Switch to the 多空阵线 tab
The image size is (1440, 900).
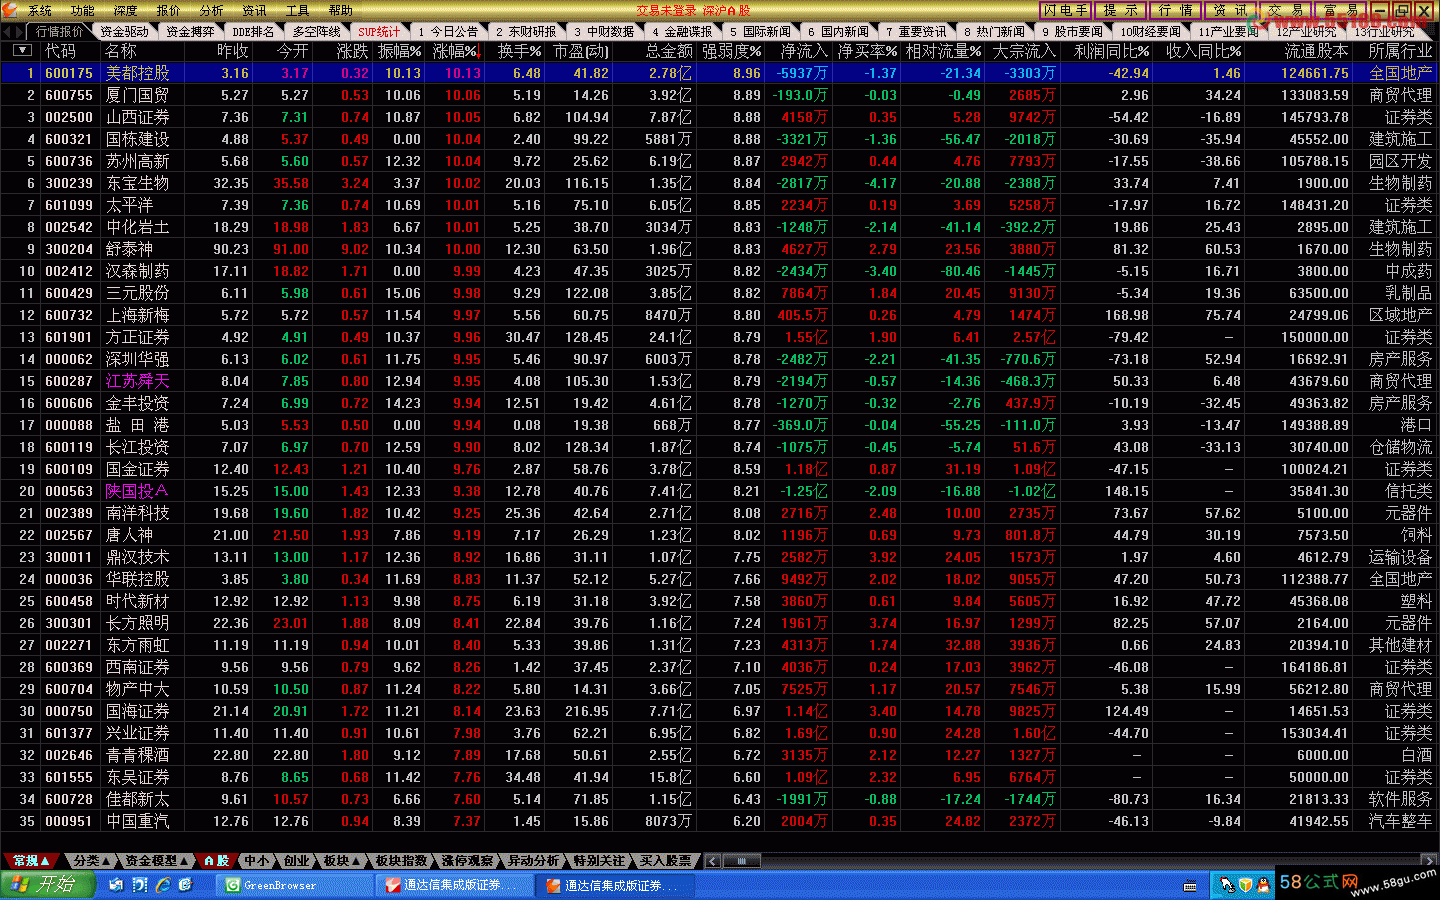point(317,32)
